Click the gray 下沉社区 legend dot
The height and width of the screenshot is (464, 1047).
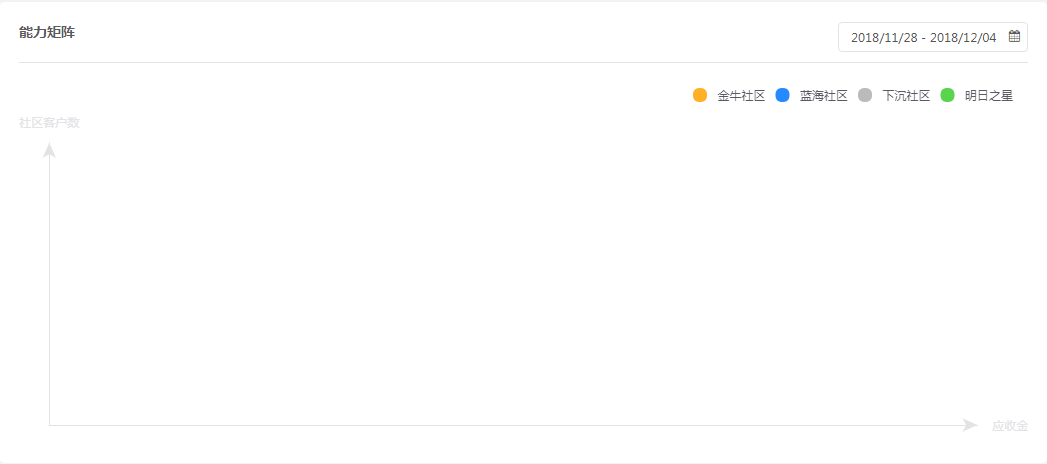(x=865, y=95)
